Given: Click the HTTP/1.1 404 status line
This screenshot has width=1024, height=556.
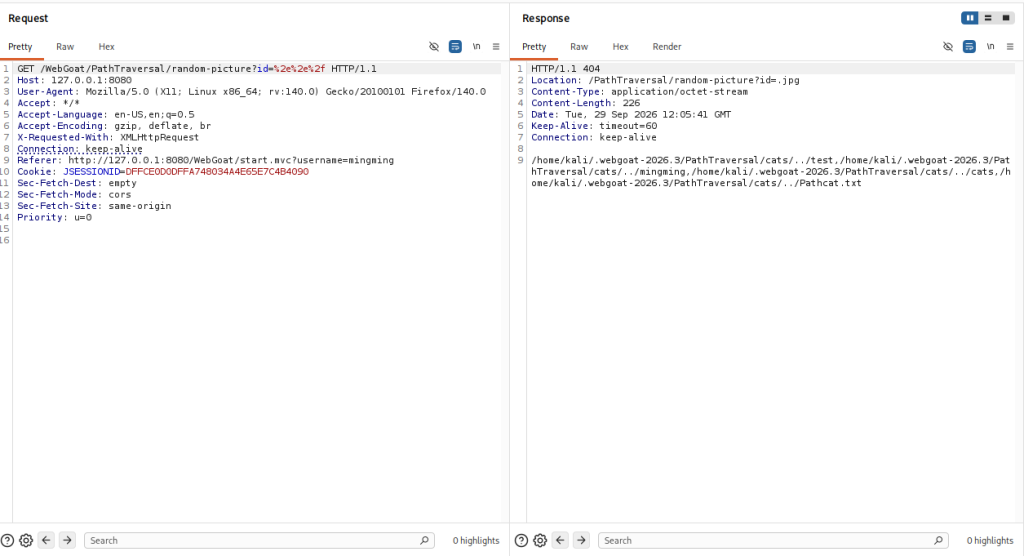Looking at the screenshot, I should click(566, 69).
